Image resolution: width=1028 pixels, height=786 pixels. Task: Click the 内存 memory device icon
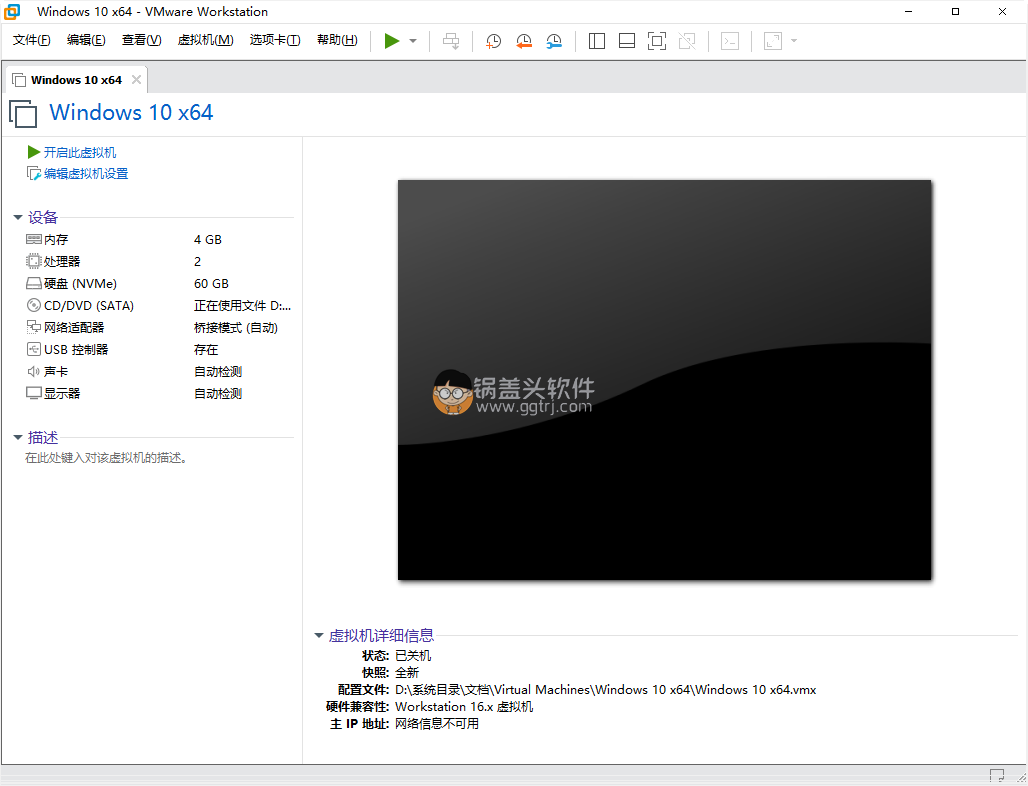coord(33,239)
